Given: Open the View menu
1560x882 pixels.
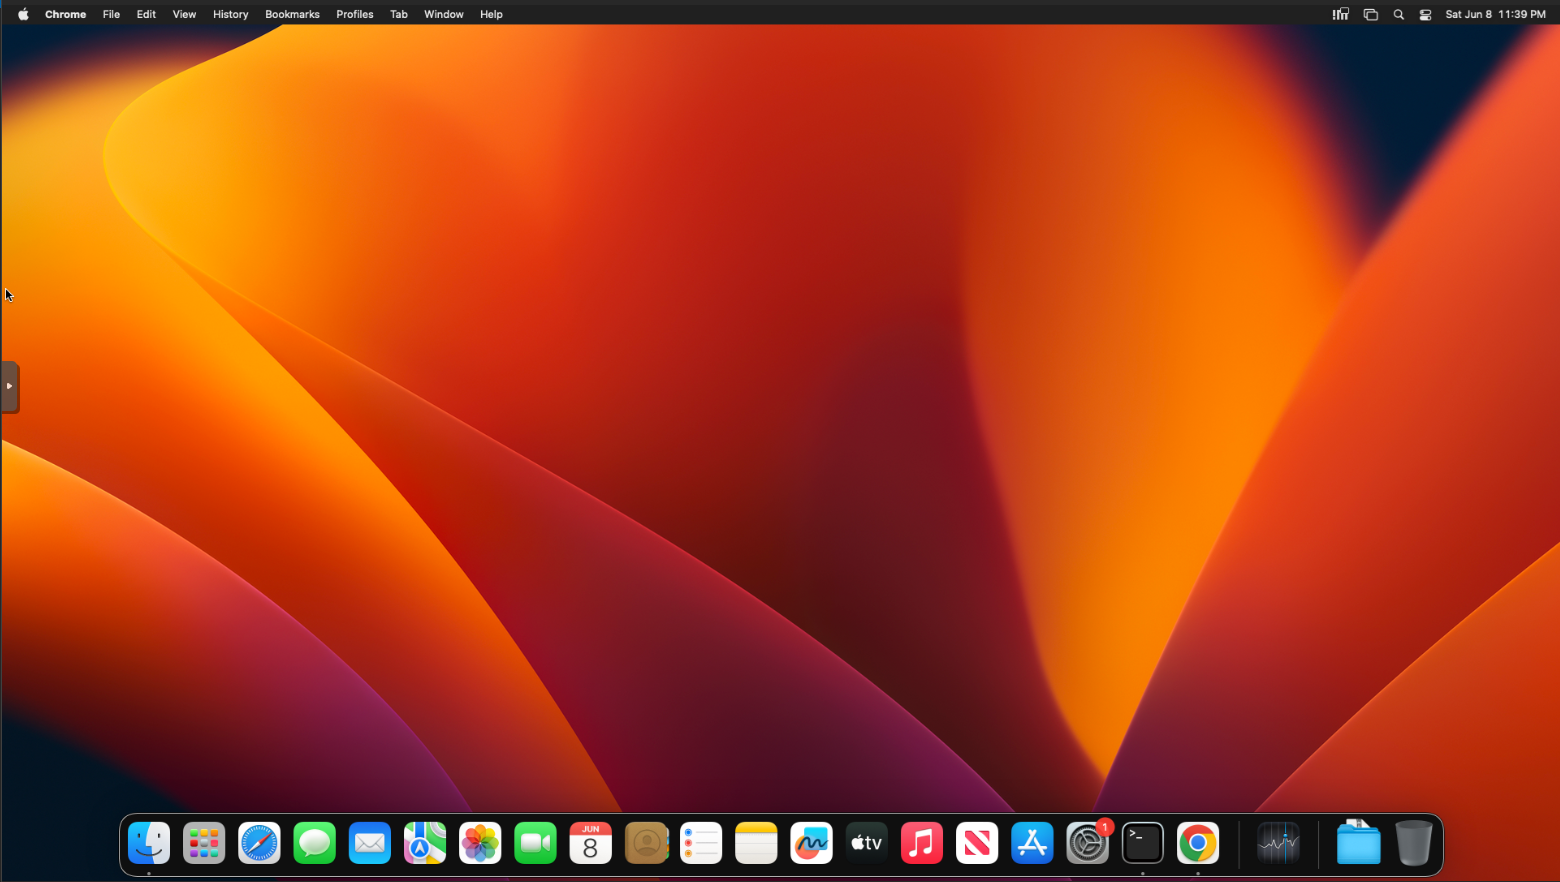Looking at the screenshot, I should 184,14.
